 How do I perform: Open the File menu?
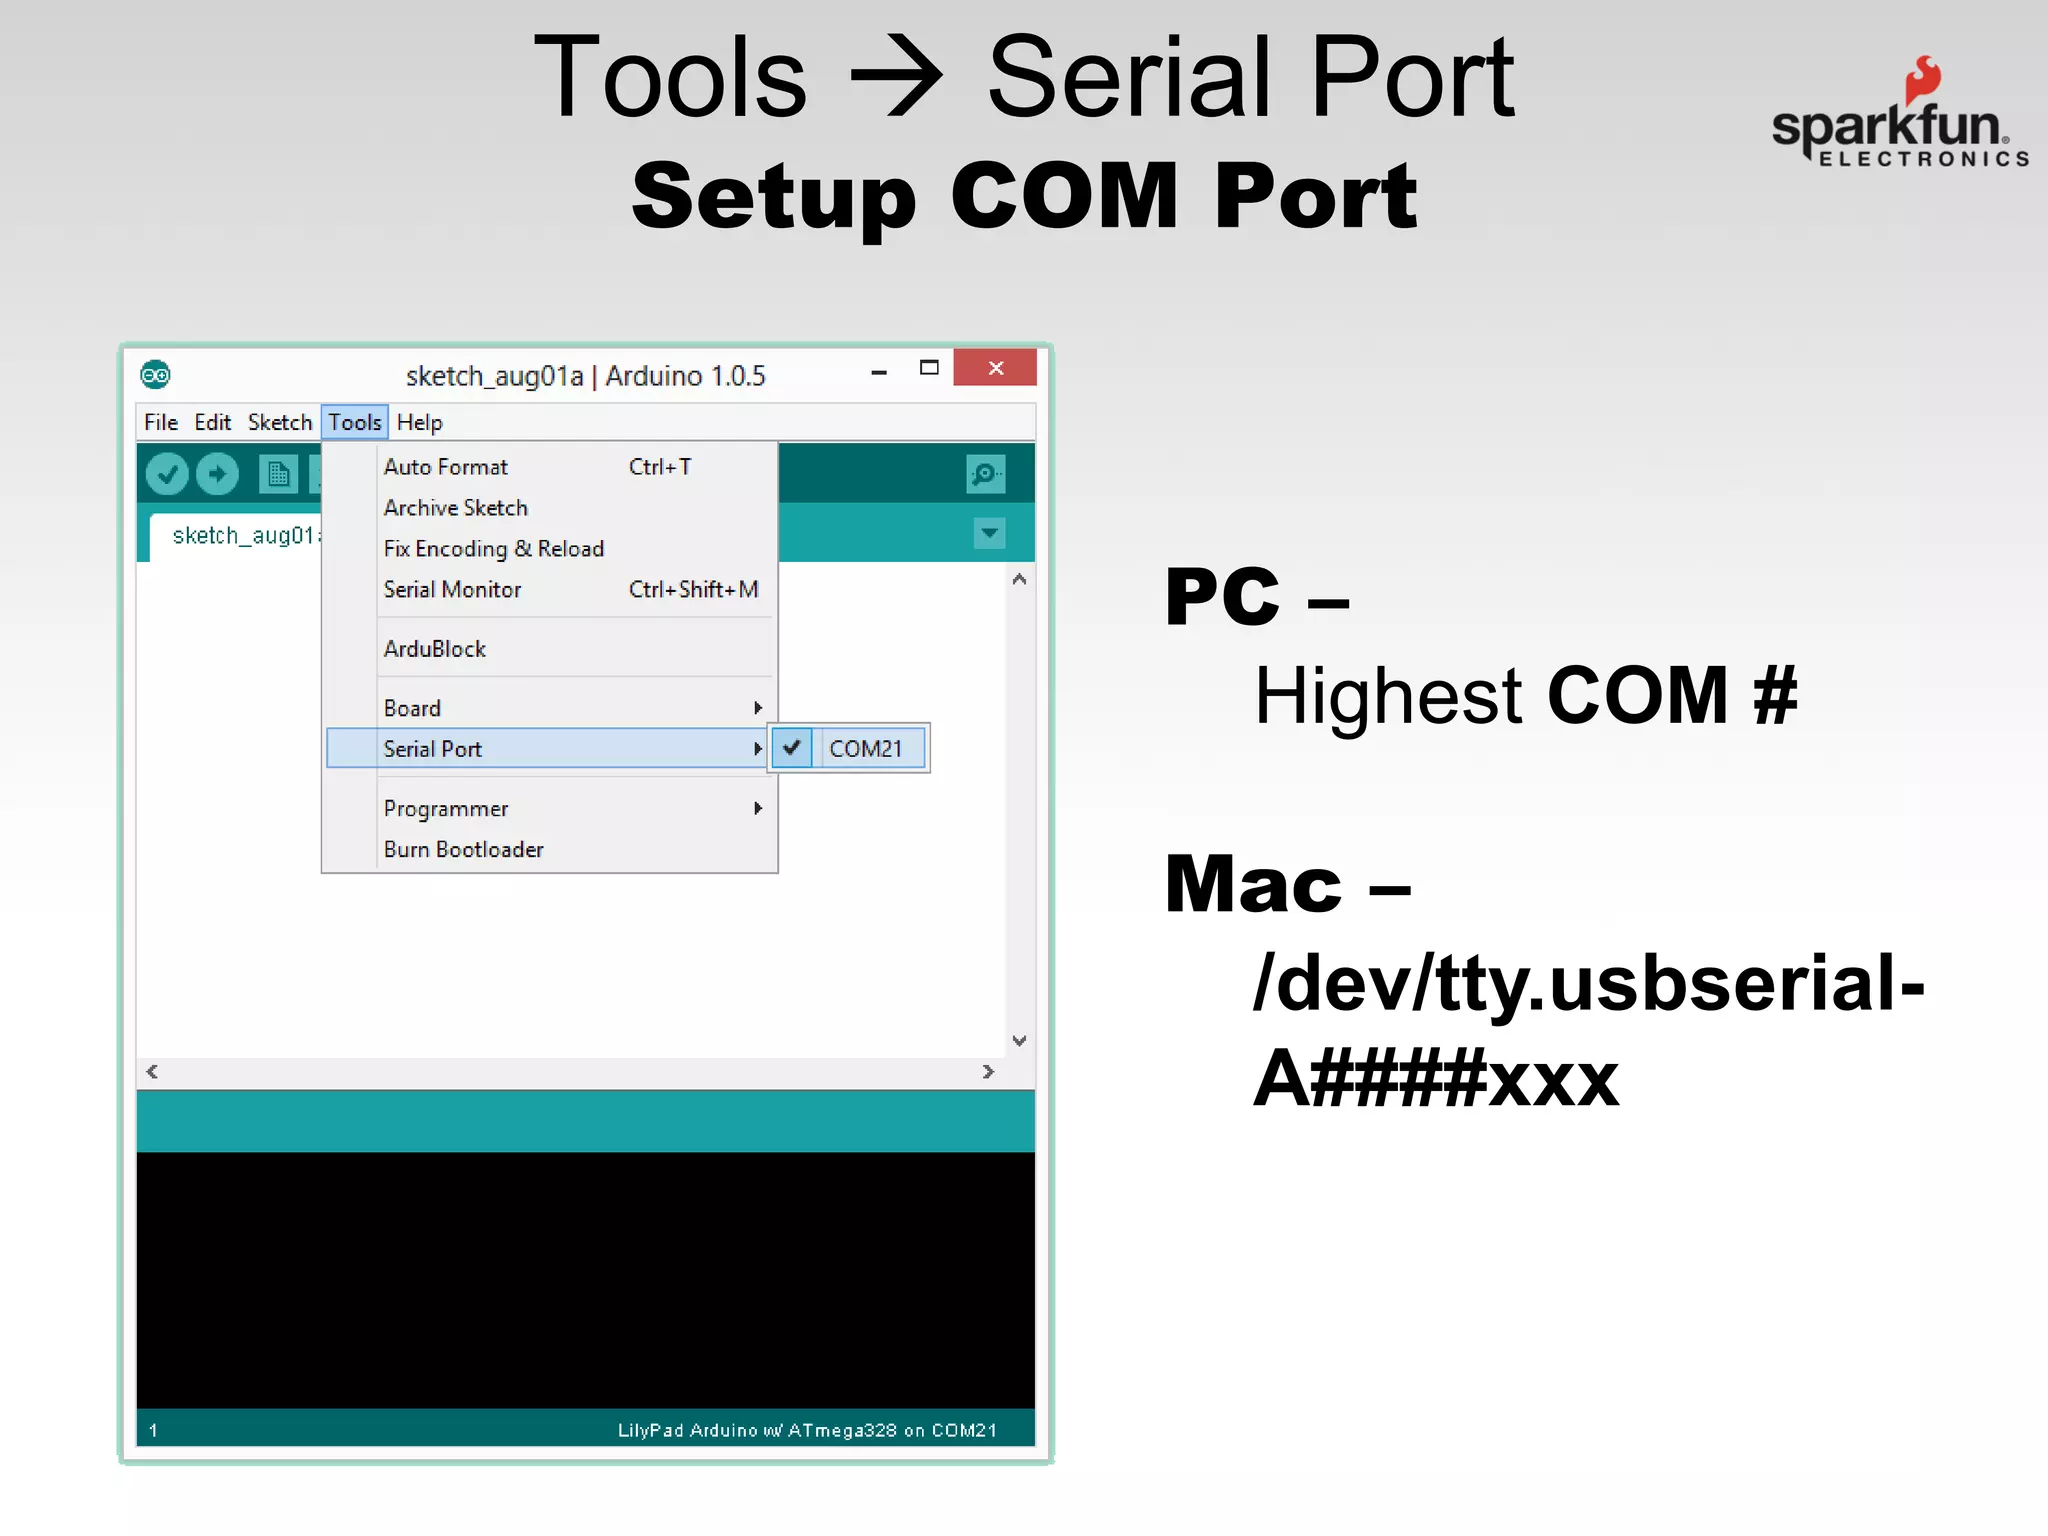pyautogui.click(x=161, y=423)
